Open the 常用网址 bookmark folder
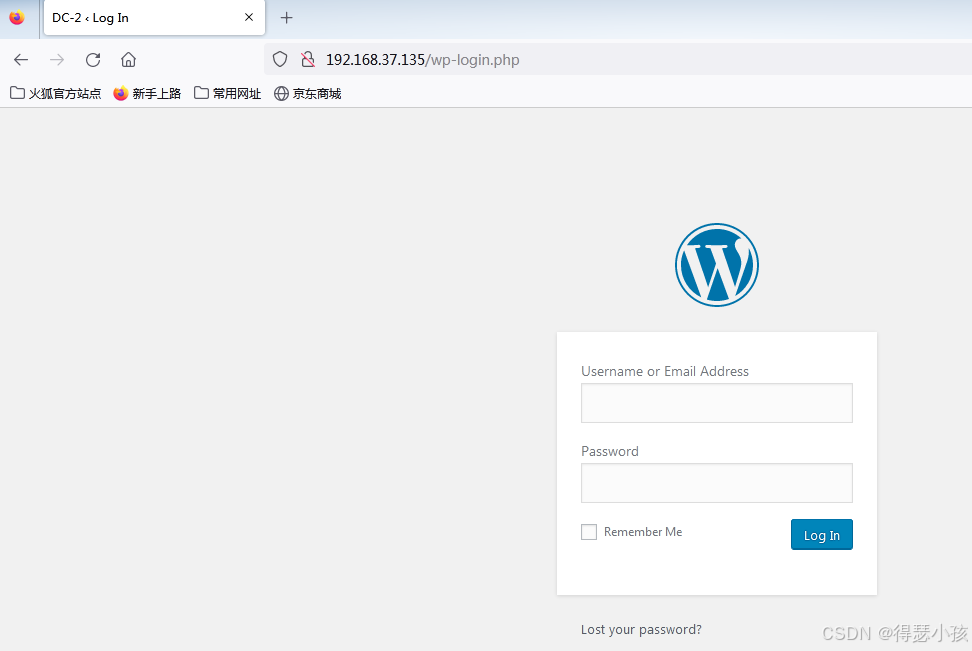 tap(228, 93)
